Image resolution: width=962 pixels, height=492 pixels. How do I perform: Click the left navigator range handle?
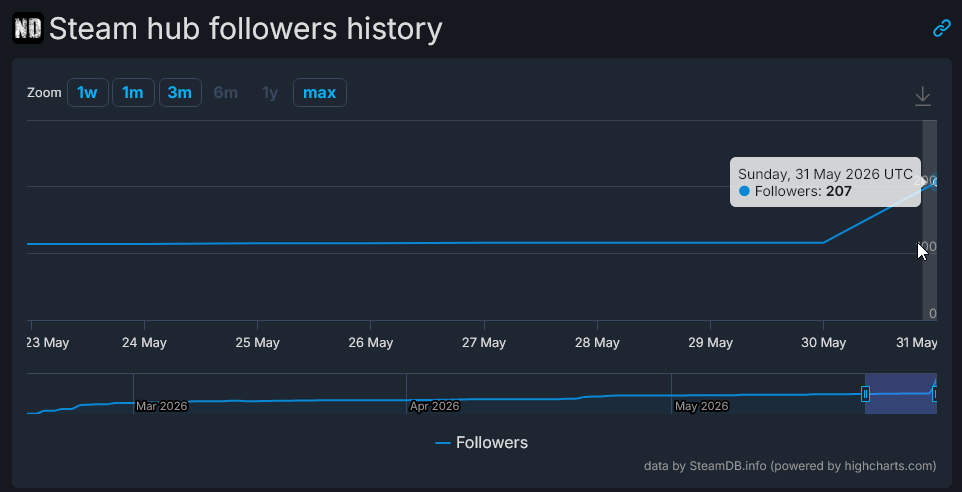click(865, 394)
